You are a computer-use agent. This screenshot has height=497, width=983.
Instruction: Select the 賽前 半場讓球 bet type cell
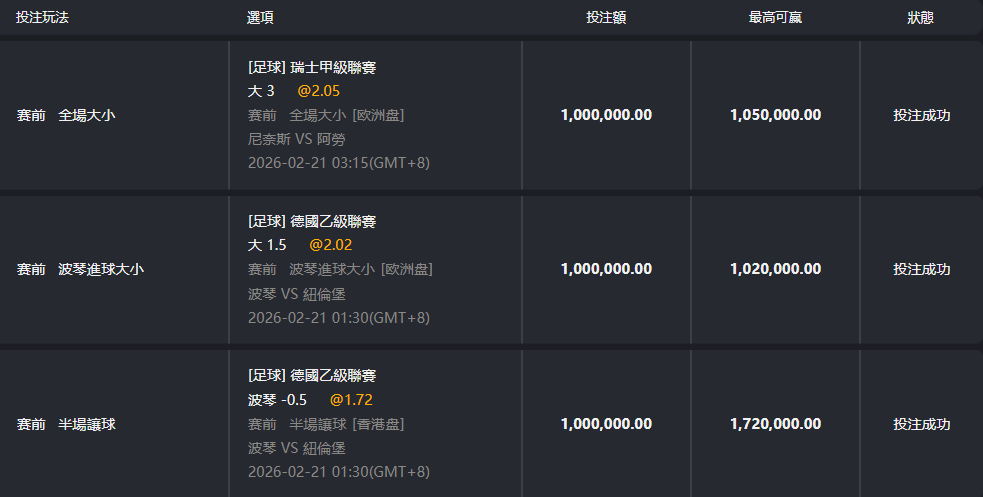pyautogui.click(x=66, y=424)
